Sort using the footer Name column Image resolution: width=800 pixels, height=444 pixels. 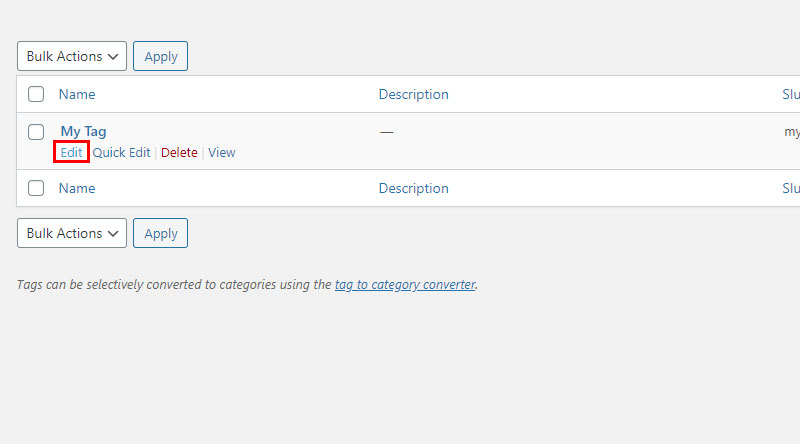point(77,188)
